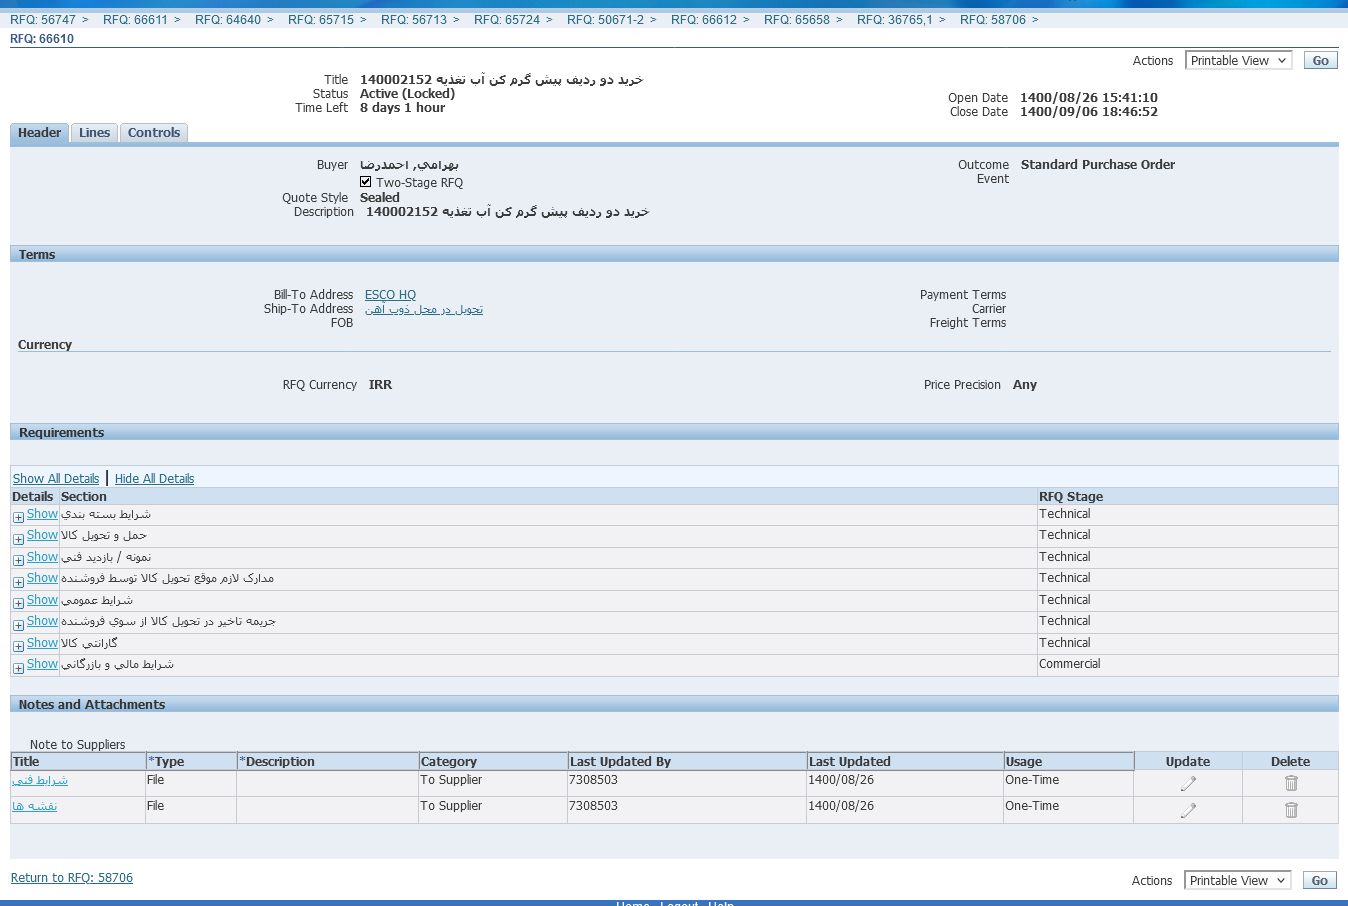Switch to the Header tab
Viewport: 1348px width, 906px height.
(x=39, y=133)
